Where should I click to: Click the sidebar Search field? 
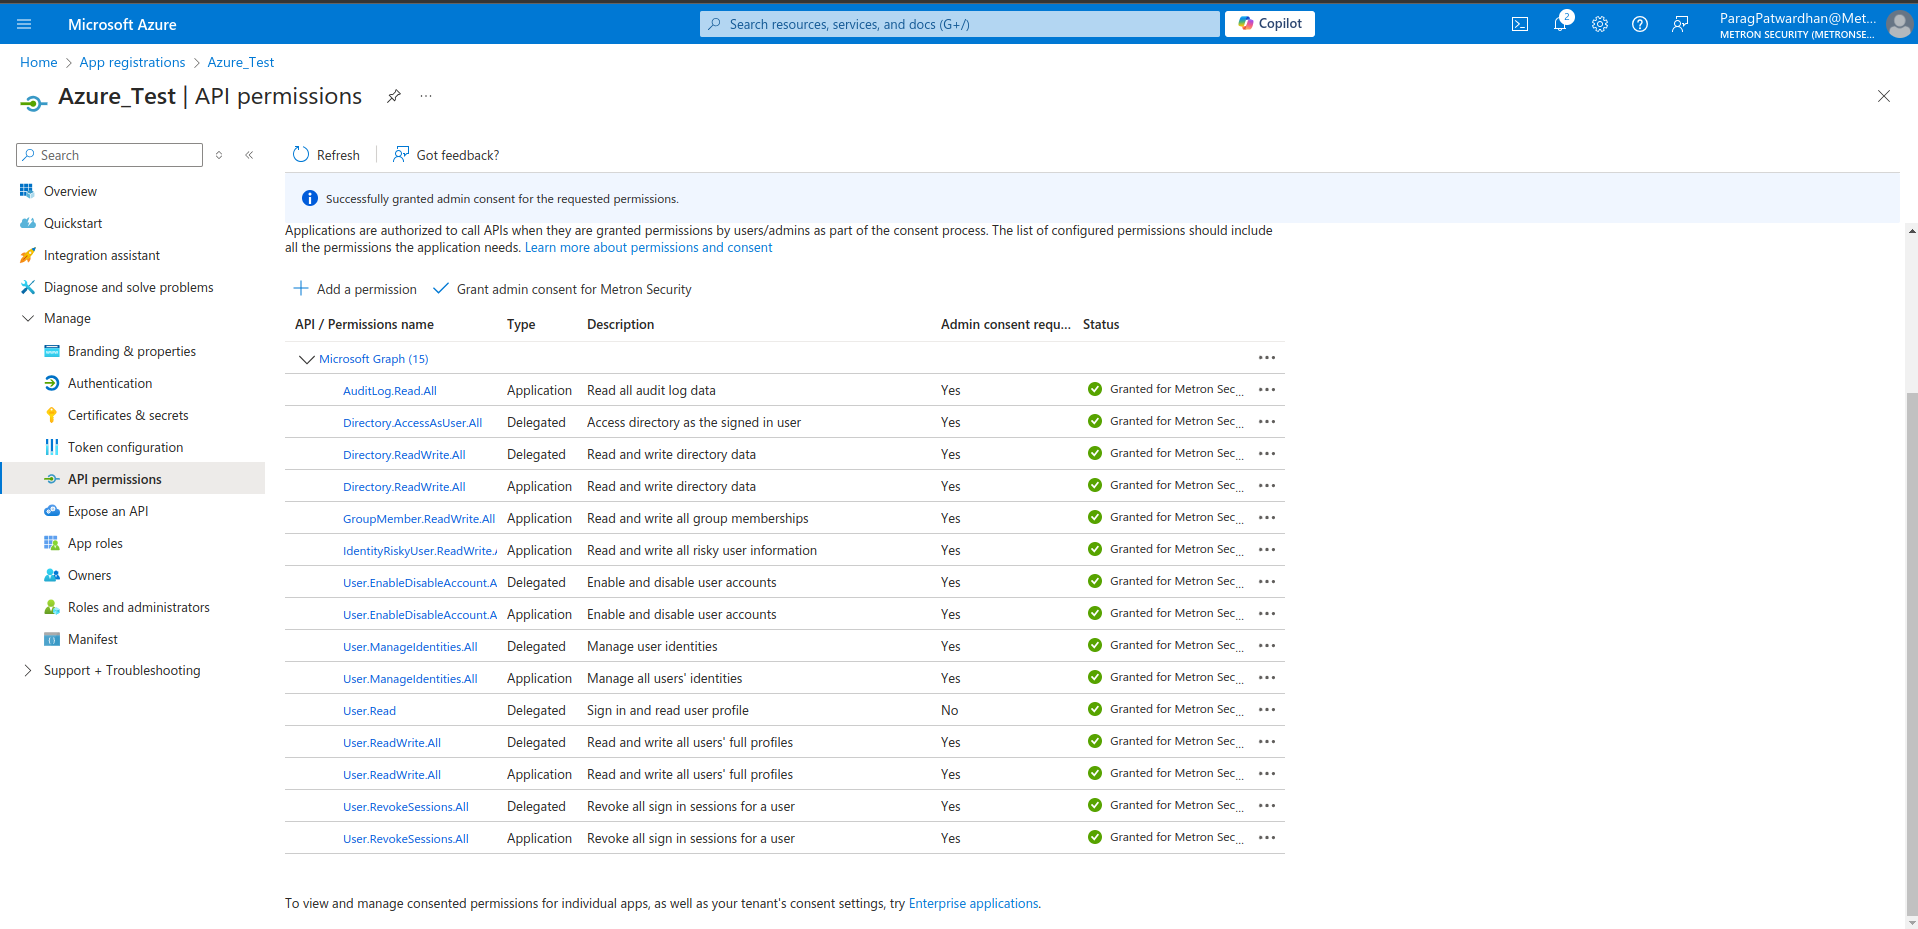pos(110,155)
